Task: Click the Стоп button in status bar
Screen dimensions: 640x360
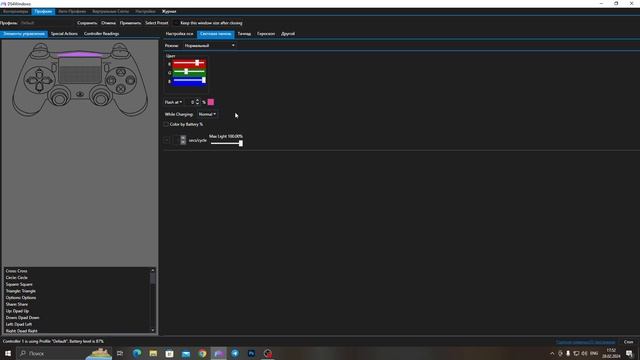Action: click(x=628, y=342)
